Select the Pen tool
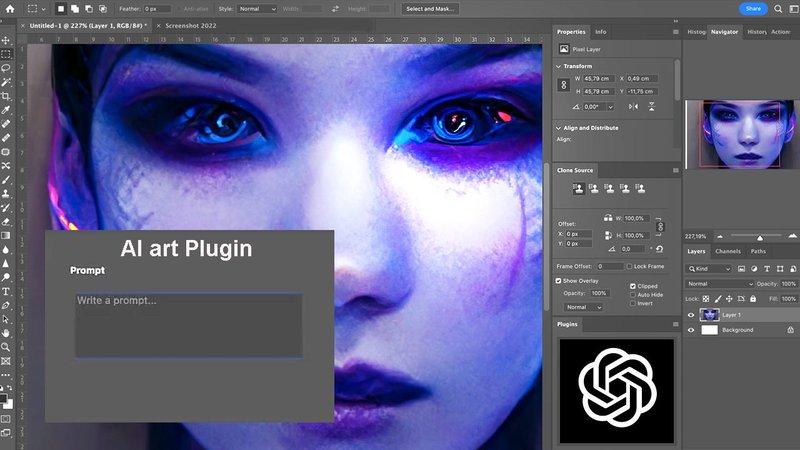The width and height of the screenshot is (800, 450). pos(6,305)
